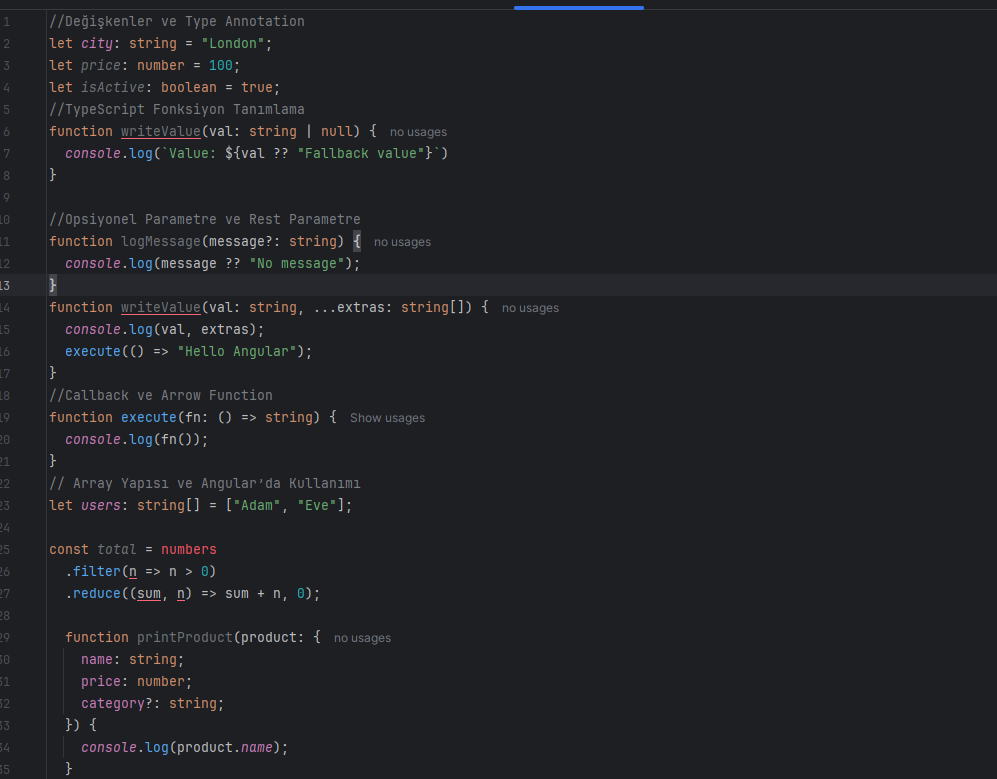Click the no usages hint beside logMessage
997x779 pixels.
click(x=402, y=241)
